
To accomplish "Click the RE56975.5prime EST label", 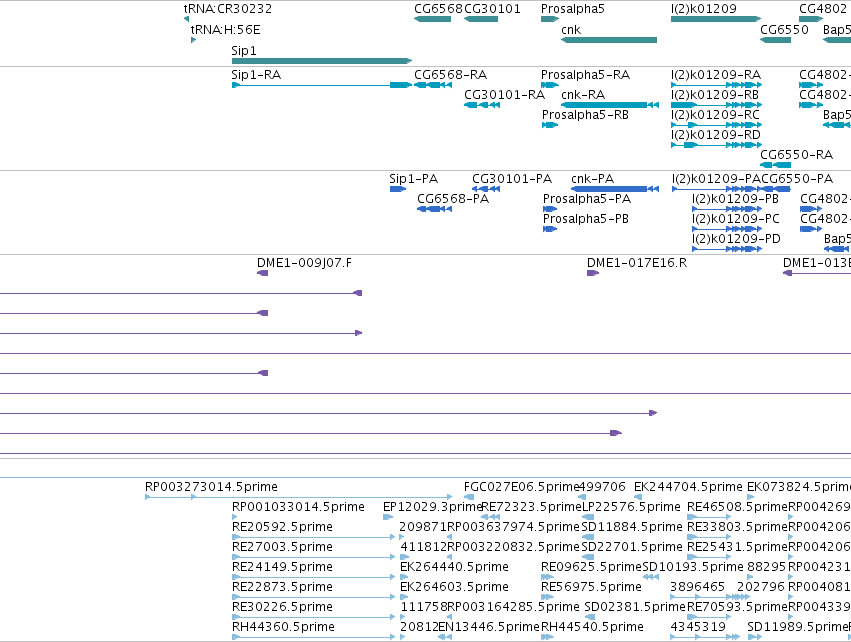I will click(591, 587).
